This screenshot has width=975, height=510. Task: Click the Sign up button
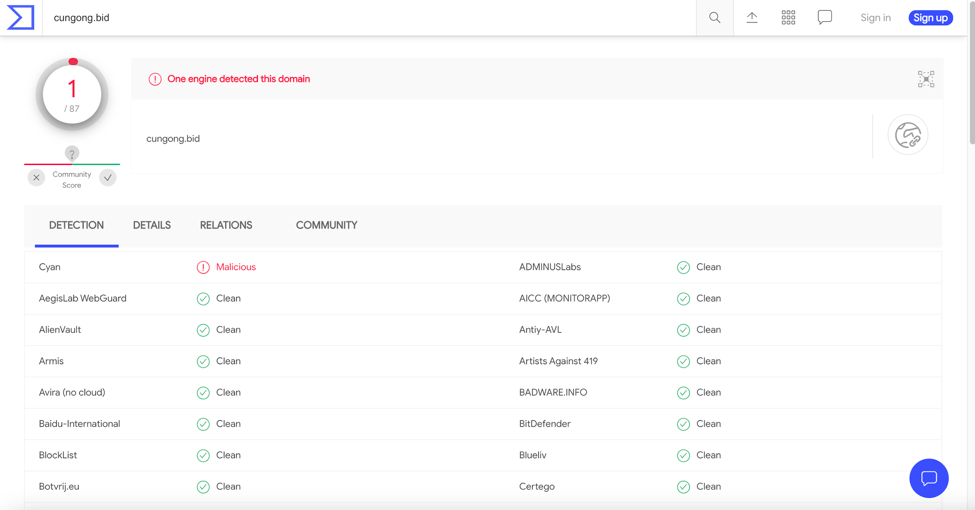tap(930, 17)
